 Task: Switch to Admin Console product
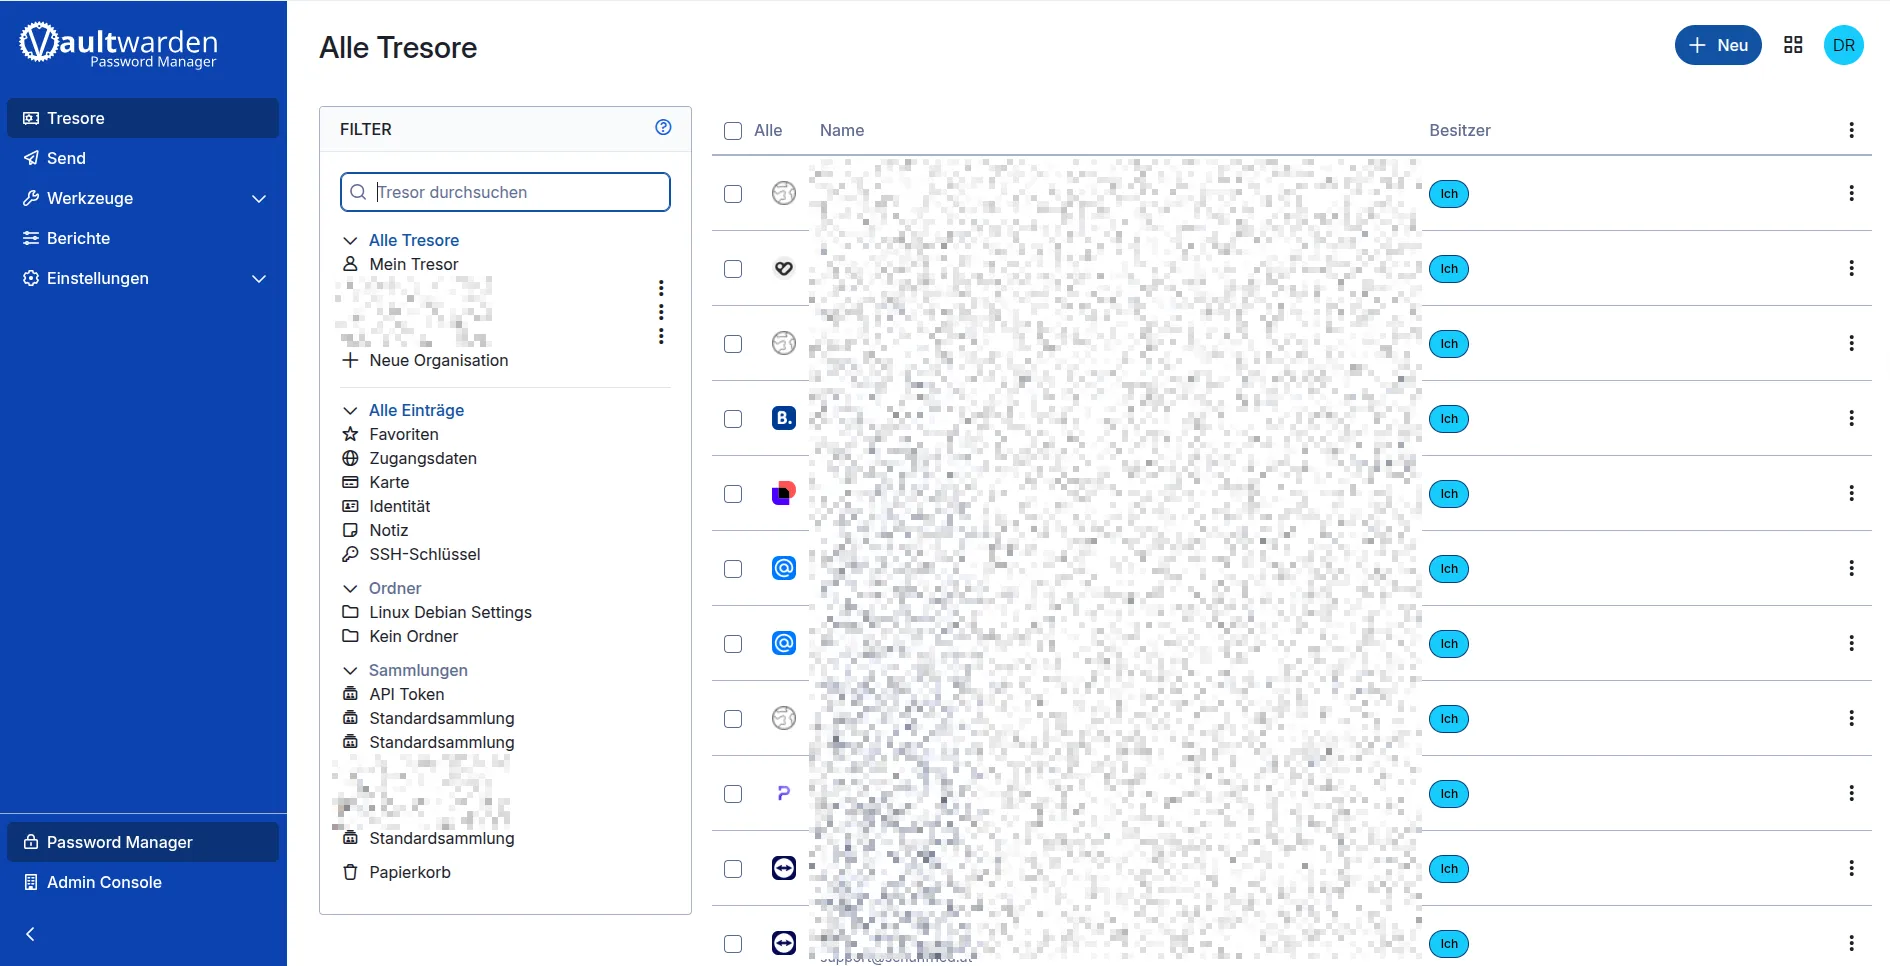point(143,882)
